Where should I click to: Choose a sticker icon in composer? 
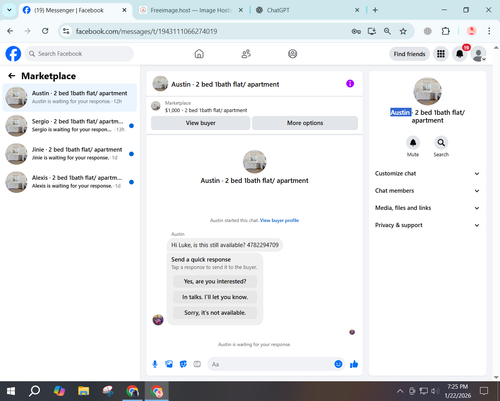point(183,364)
